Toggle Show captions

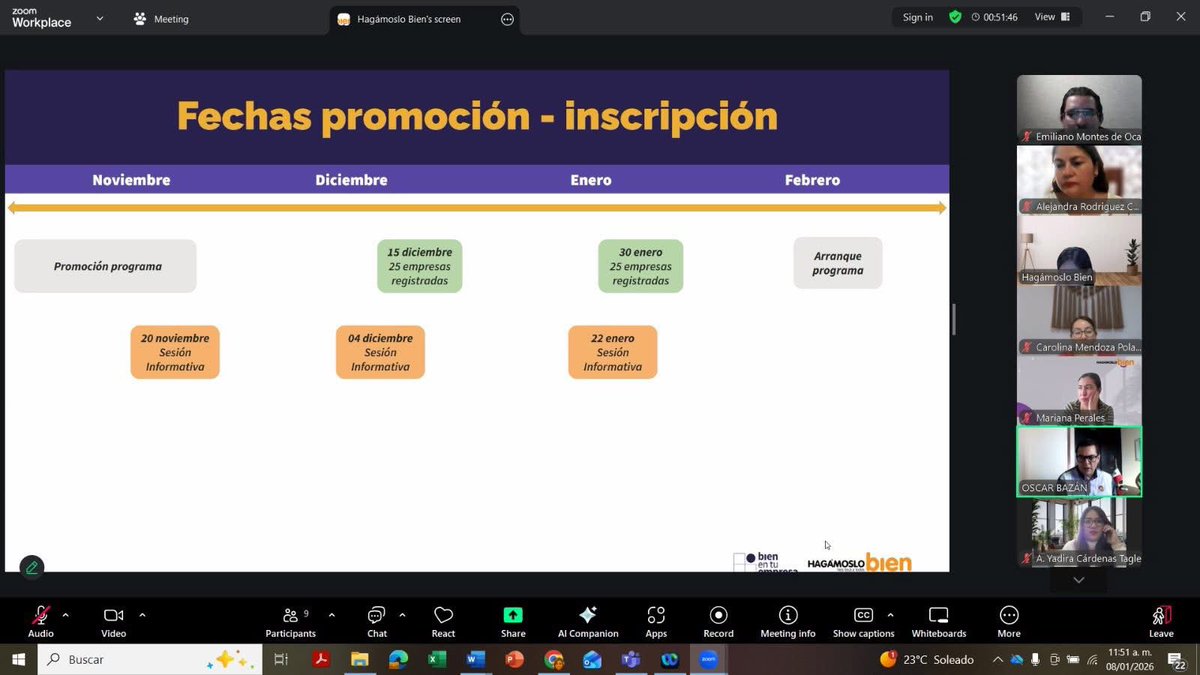point(863,621)
